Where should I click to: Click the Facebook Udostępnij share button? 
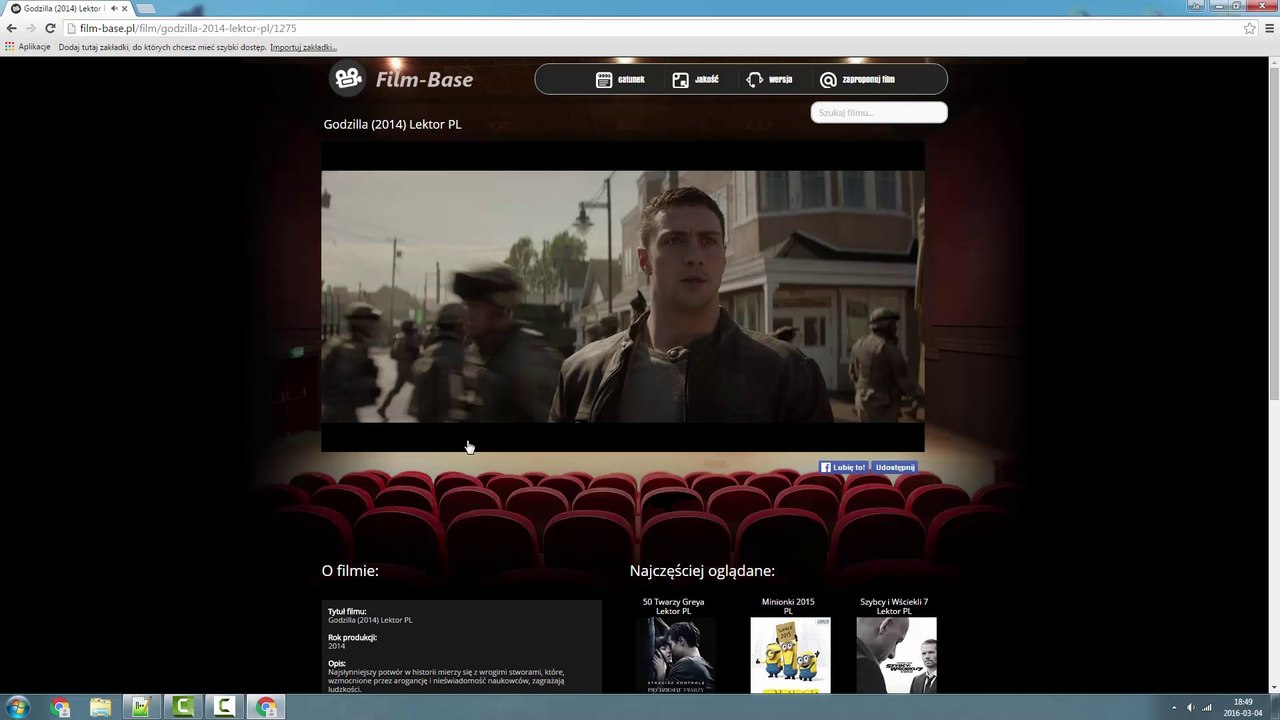point(894,467)
